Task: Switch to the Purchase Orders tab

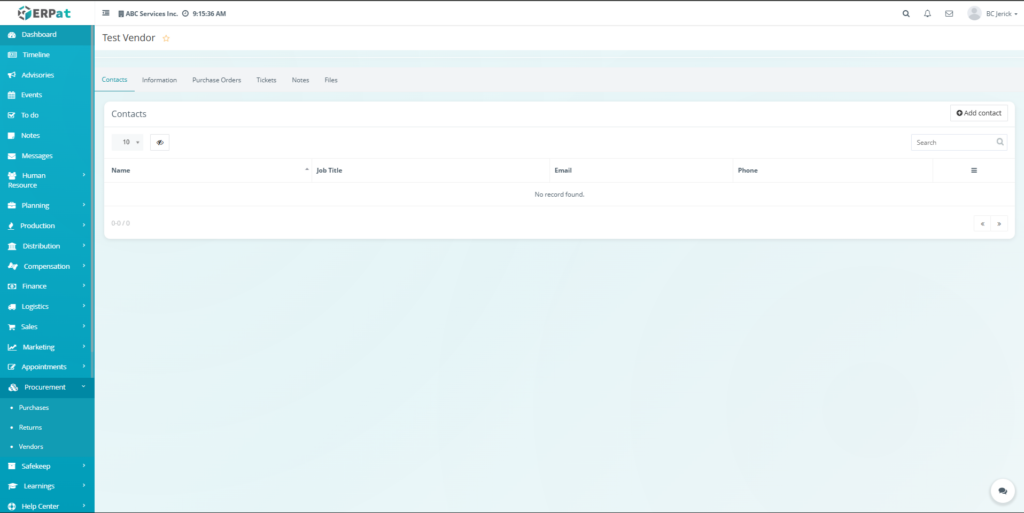Action: click(x=216, y=80)
